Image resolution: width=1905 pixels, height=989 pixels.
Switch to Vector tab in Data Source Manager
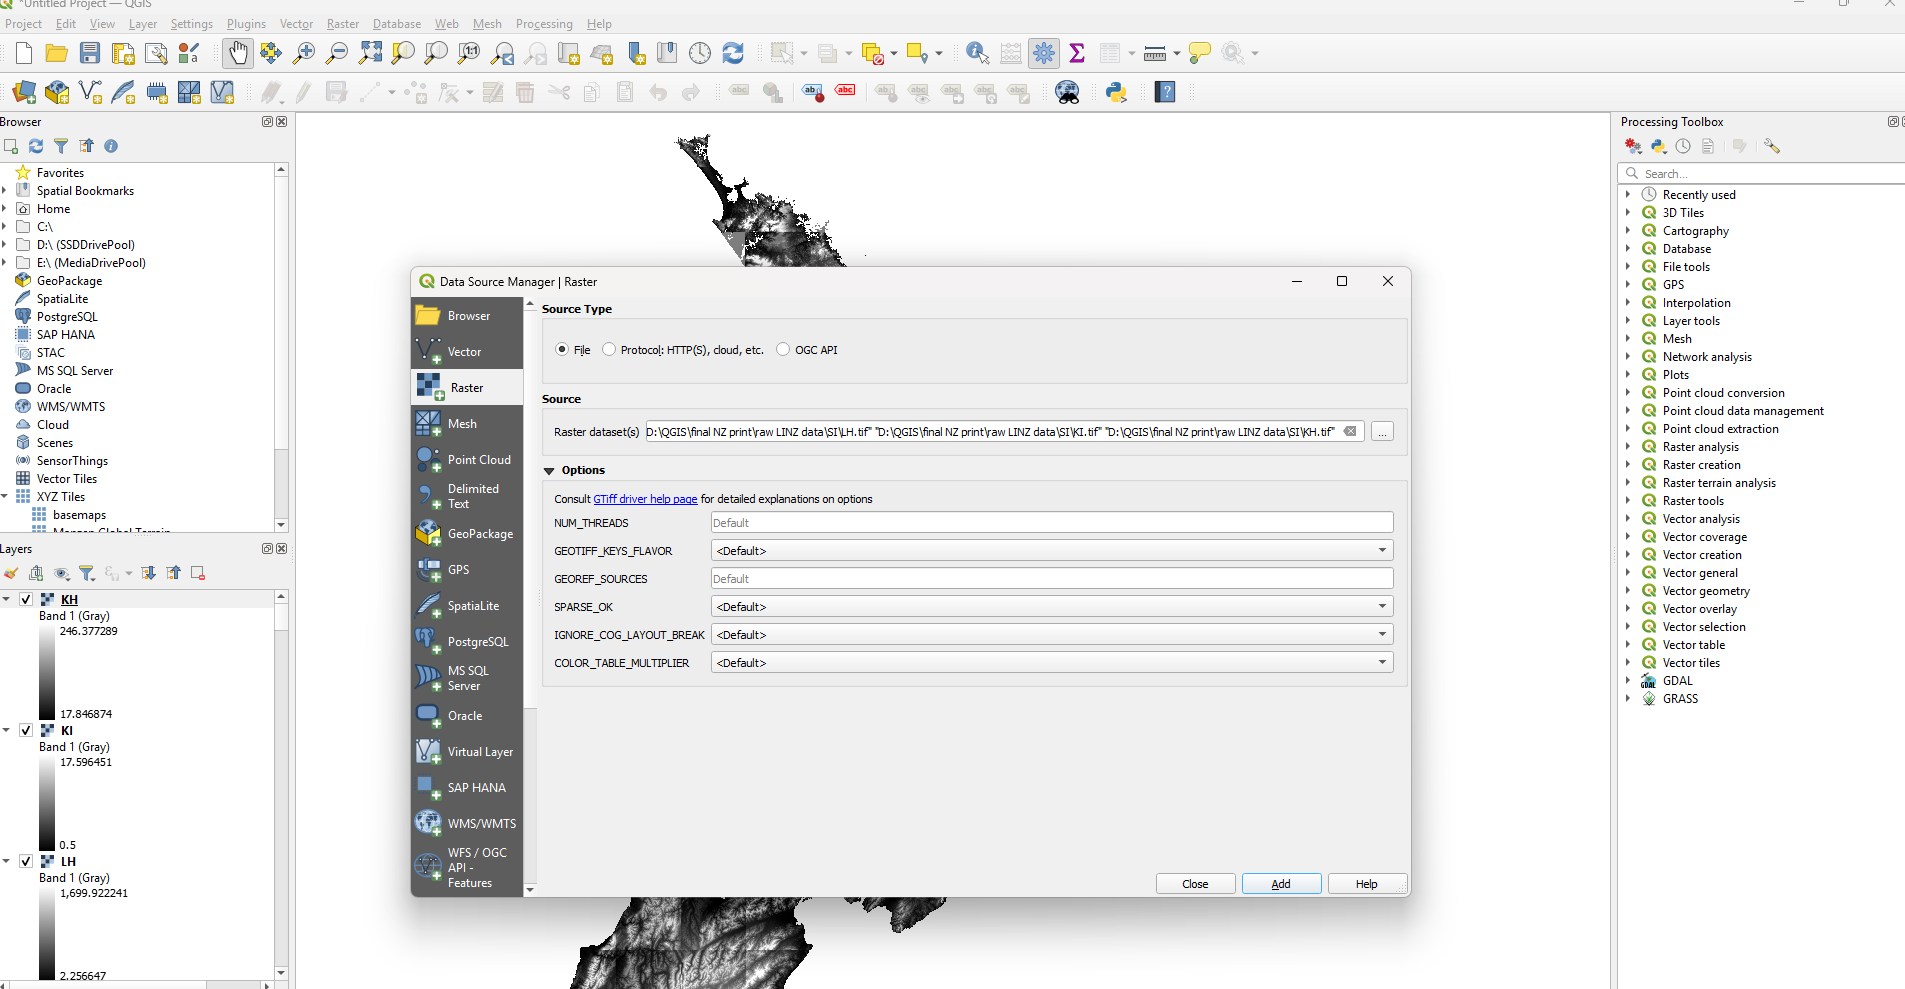tap(467, 352)
